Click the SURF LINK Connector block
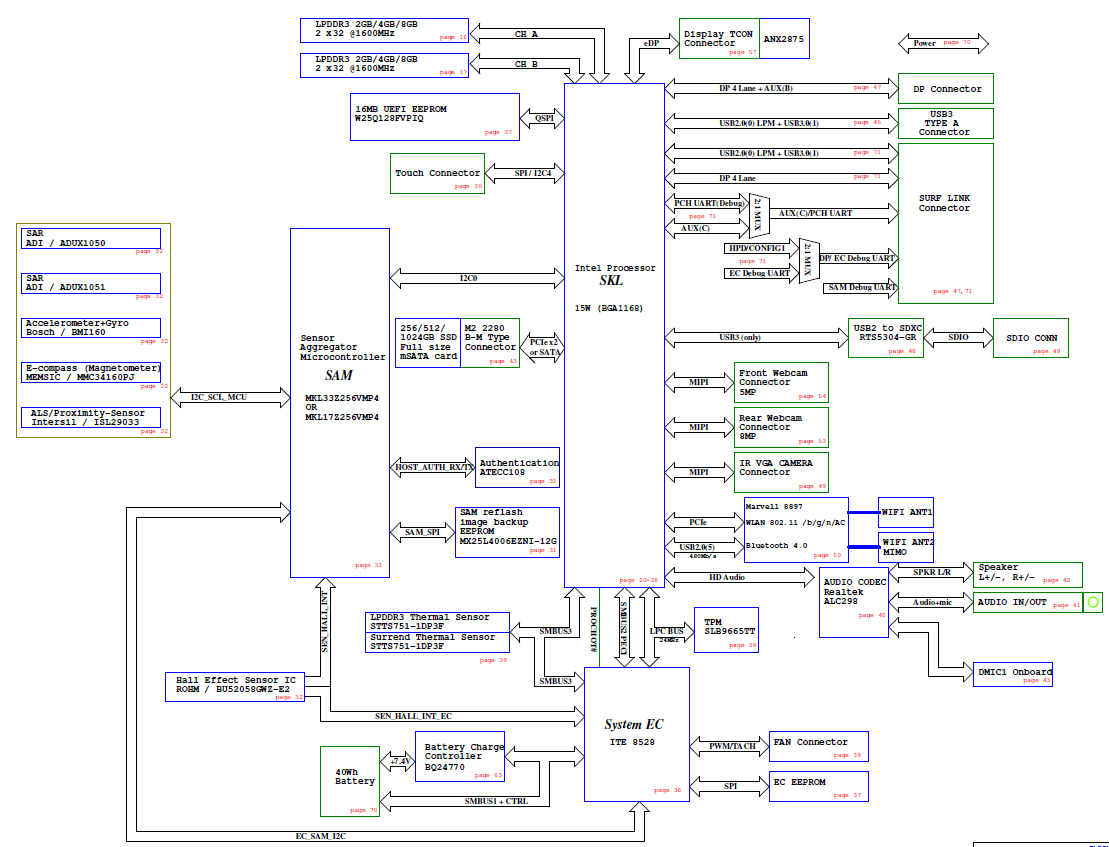The height and width of the screenshot is (847, 1109). coord(945,222)
